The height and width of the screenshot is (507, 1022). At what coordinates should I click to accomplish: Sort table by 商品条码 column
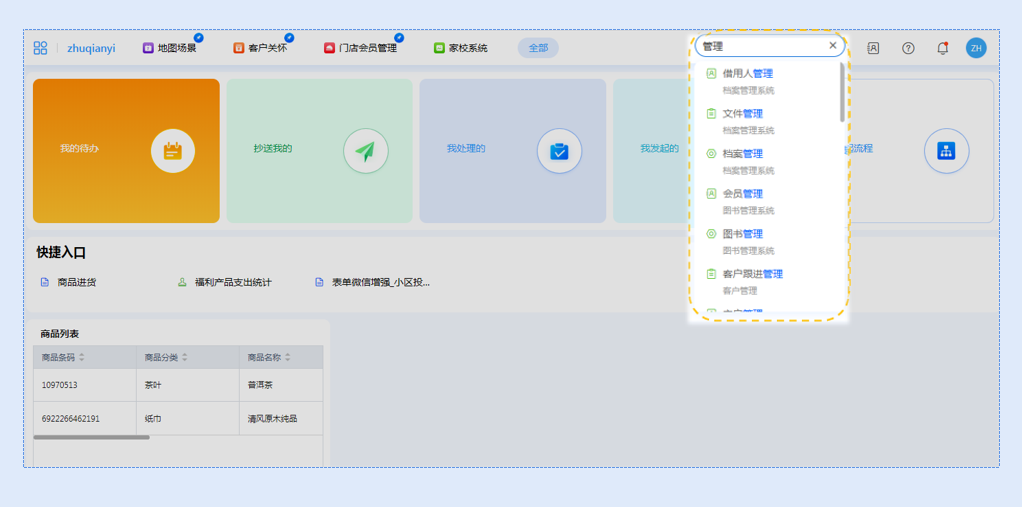[x=82, y=357]
